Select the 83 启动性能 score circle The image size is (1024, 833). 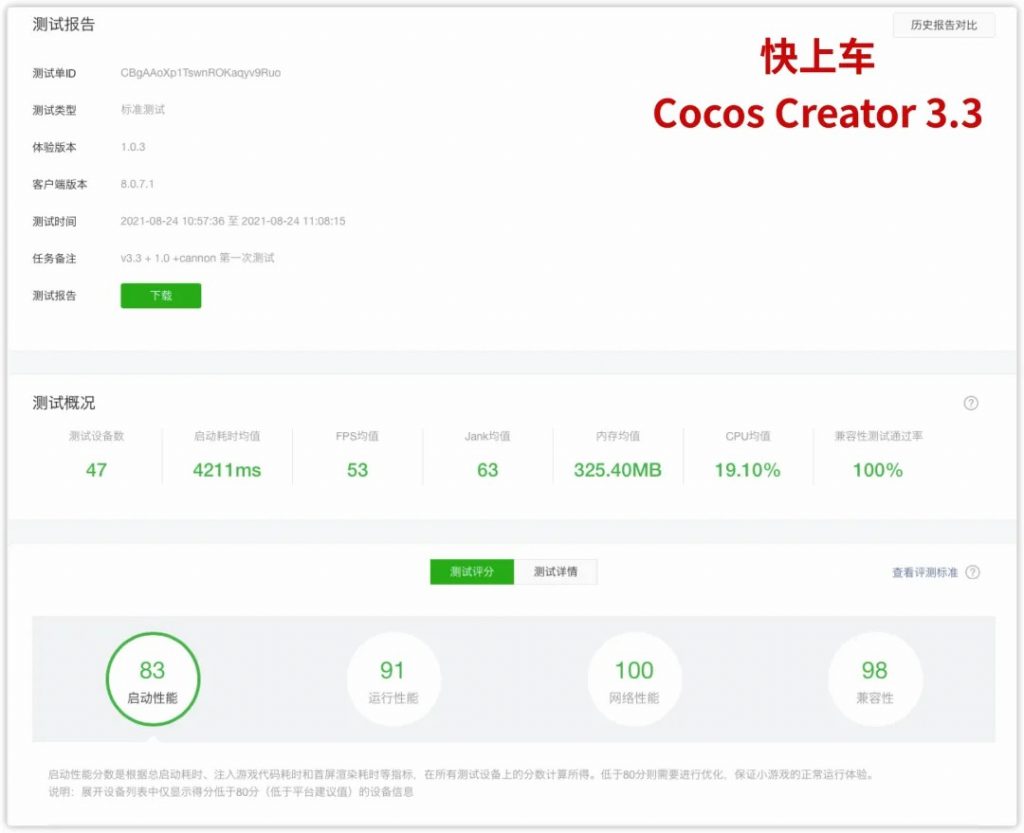pos(153,680)
